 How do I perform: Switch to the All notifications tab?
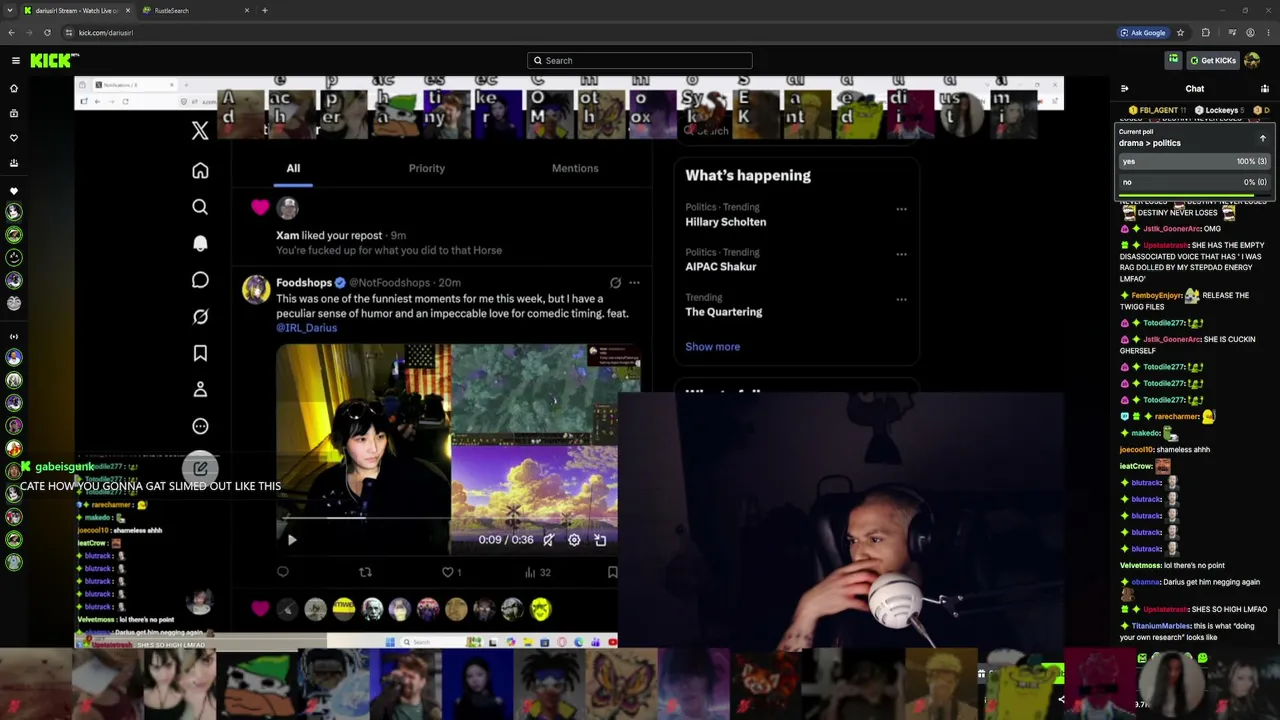click(293, 168)
